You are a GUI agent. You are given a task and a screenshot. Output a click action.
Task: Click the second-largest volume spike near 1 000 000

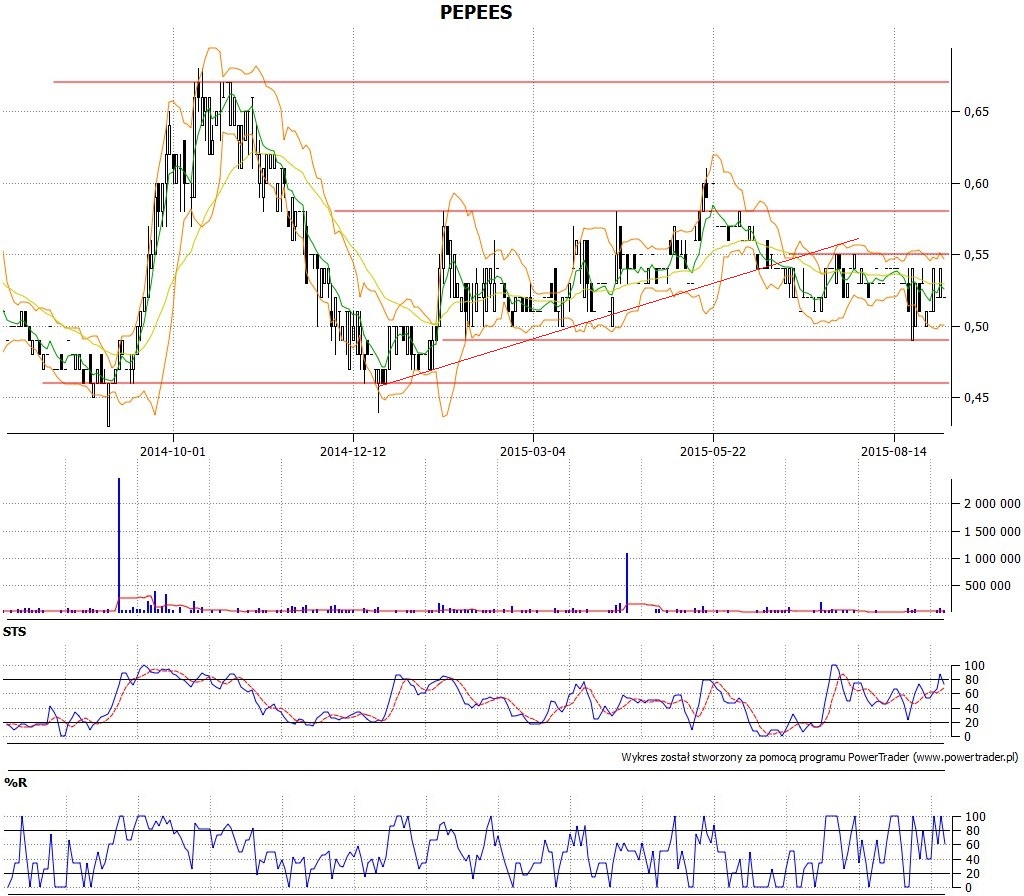click(627, 583)
